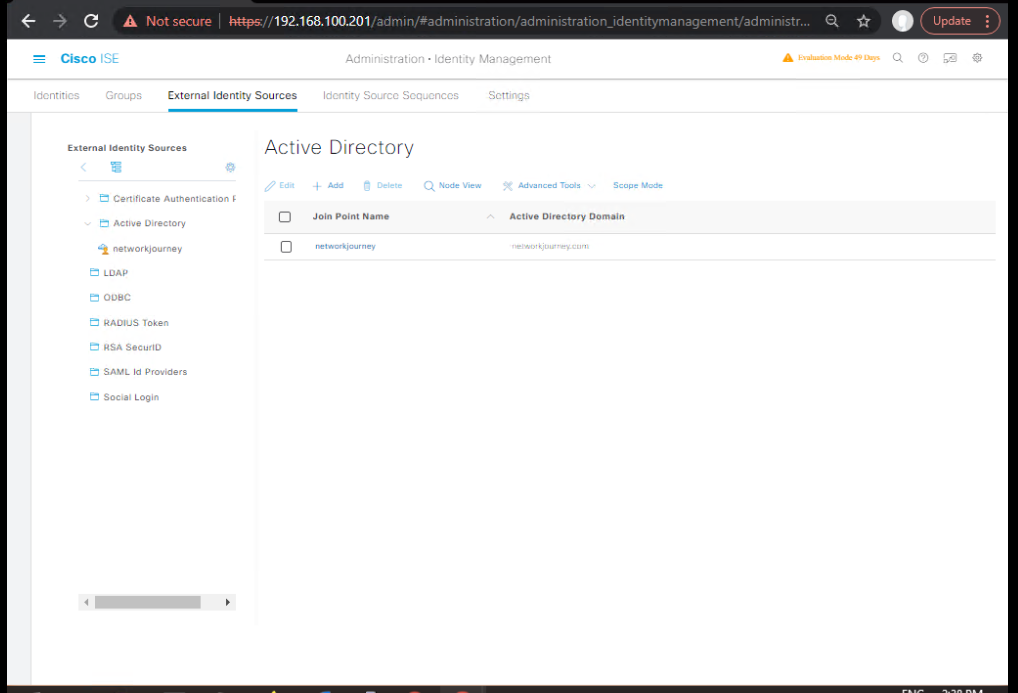Bookmark this page with the star icon
This screenshot has width=1018, height=693.
click(x=863, y=21)
